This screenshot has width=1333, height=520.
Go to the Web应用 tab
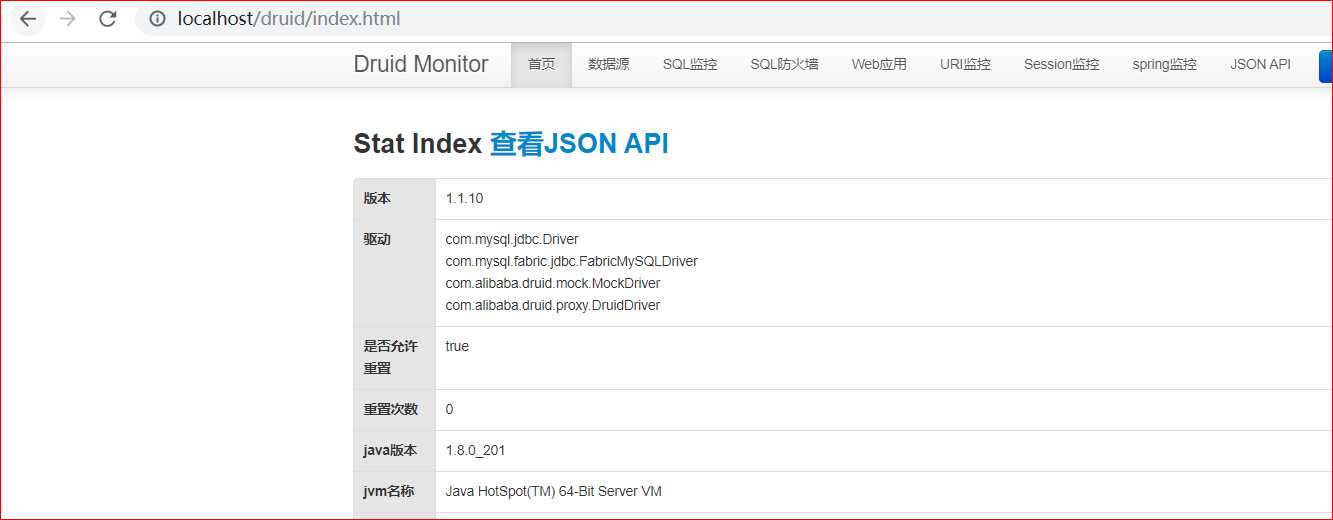click(x=879, y=64)
